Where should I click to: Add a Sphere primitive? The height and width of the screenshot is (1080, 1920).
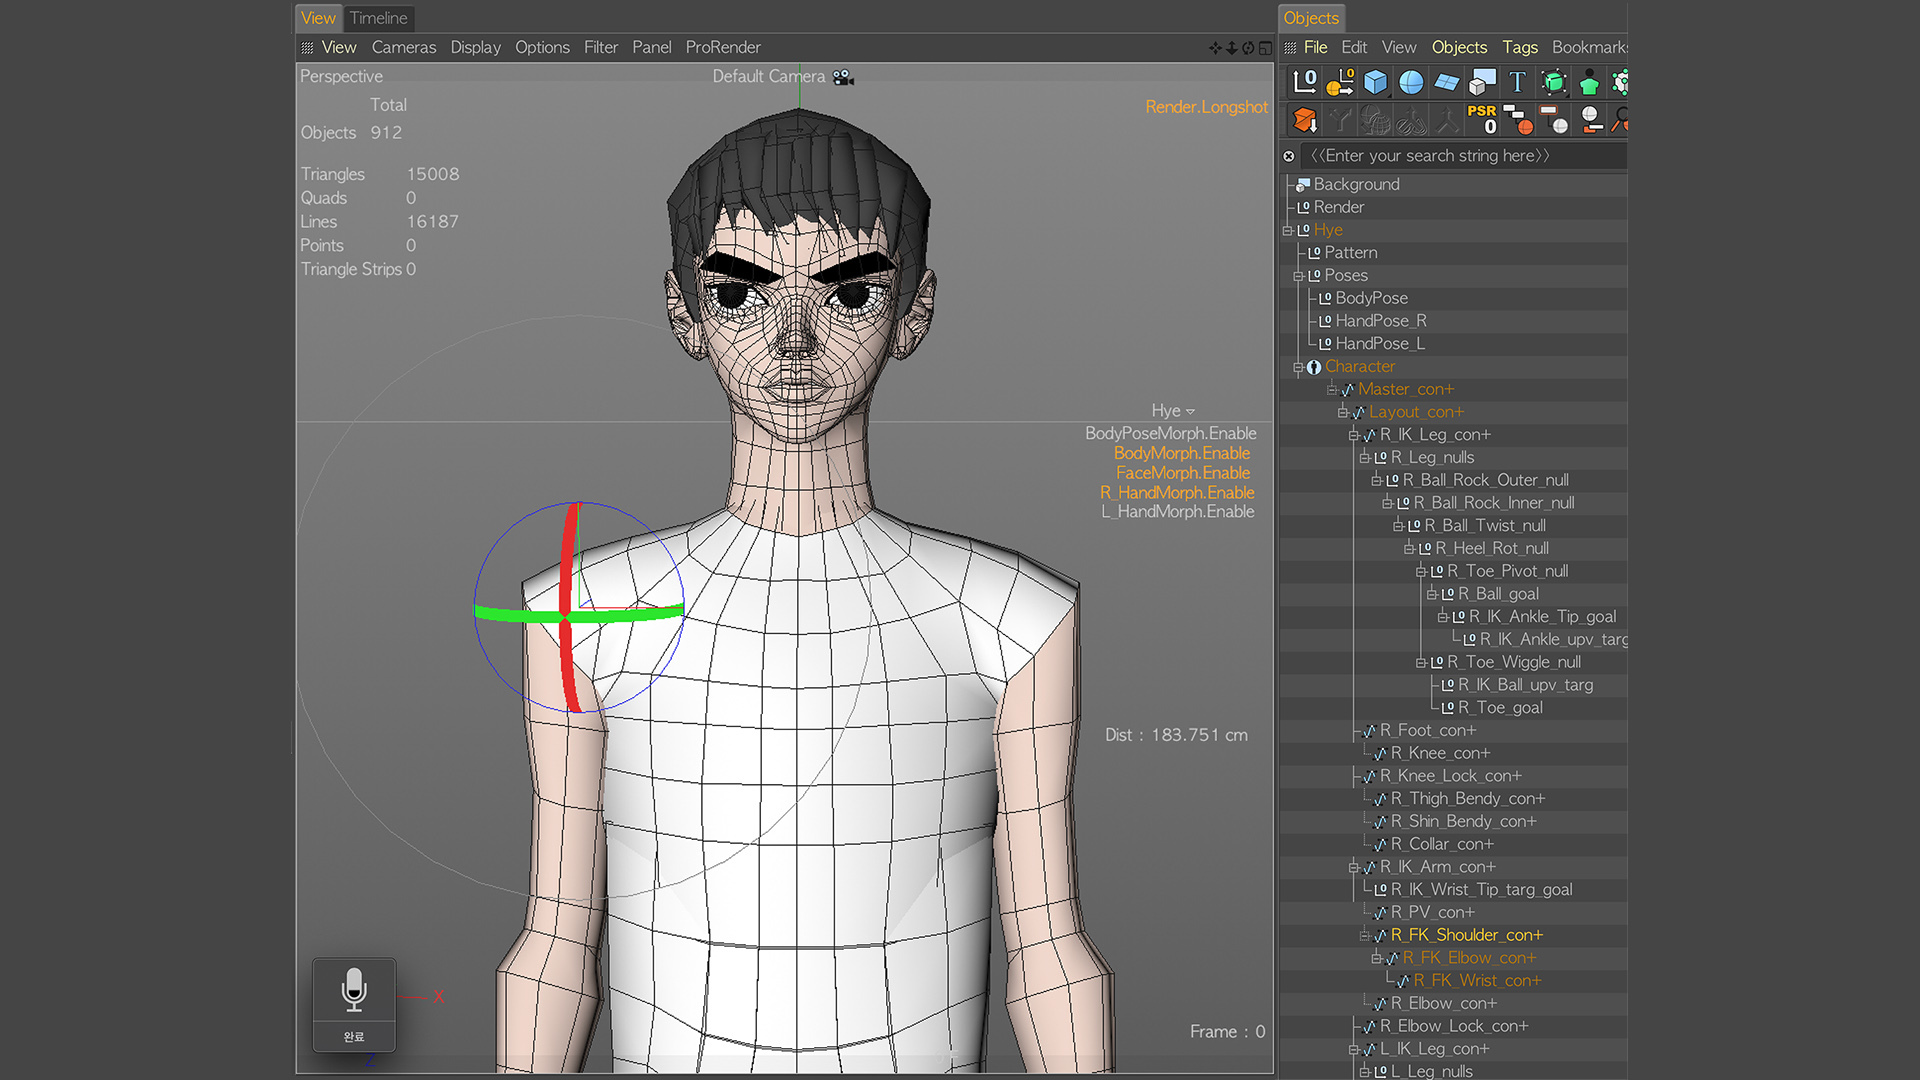tap(1411, 82)
